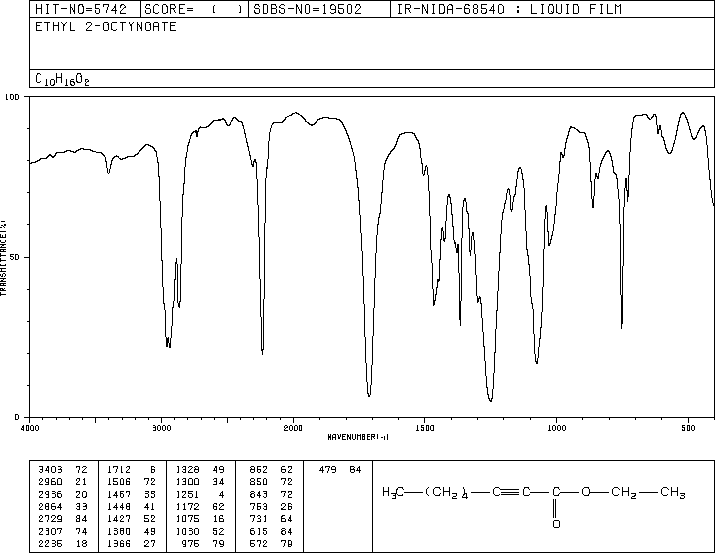This screenshot has width=715, height=553.
Task: Click the molecular formula C10H16O2
Action: [x=62, y=79]
